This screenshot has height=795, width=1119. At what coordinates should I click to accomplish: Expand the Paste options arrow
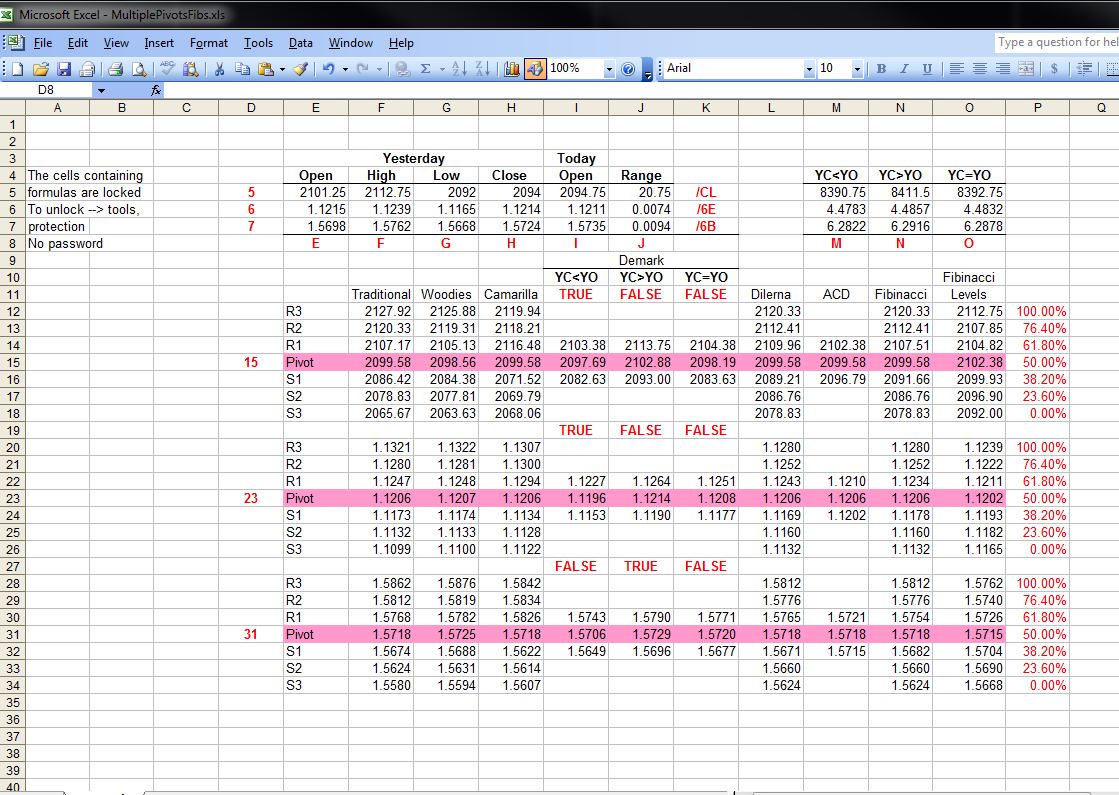coord(282,69)
